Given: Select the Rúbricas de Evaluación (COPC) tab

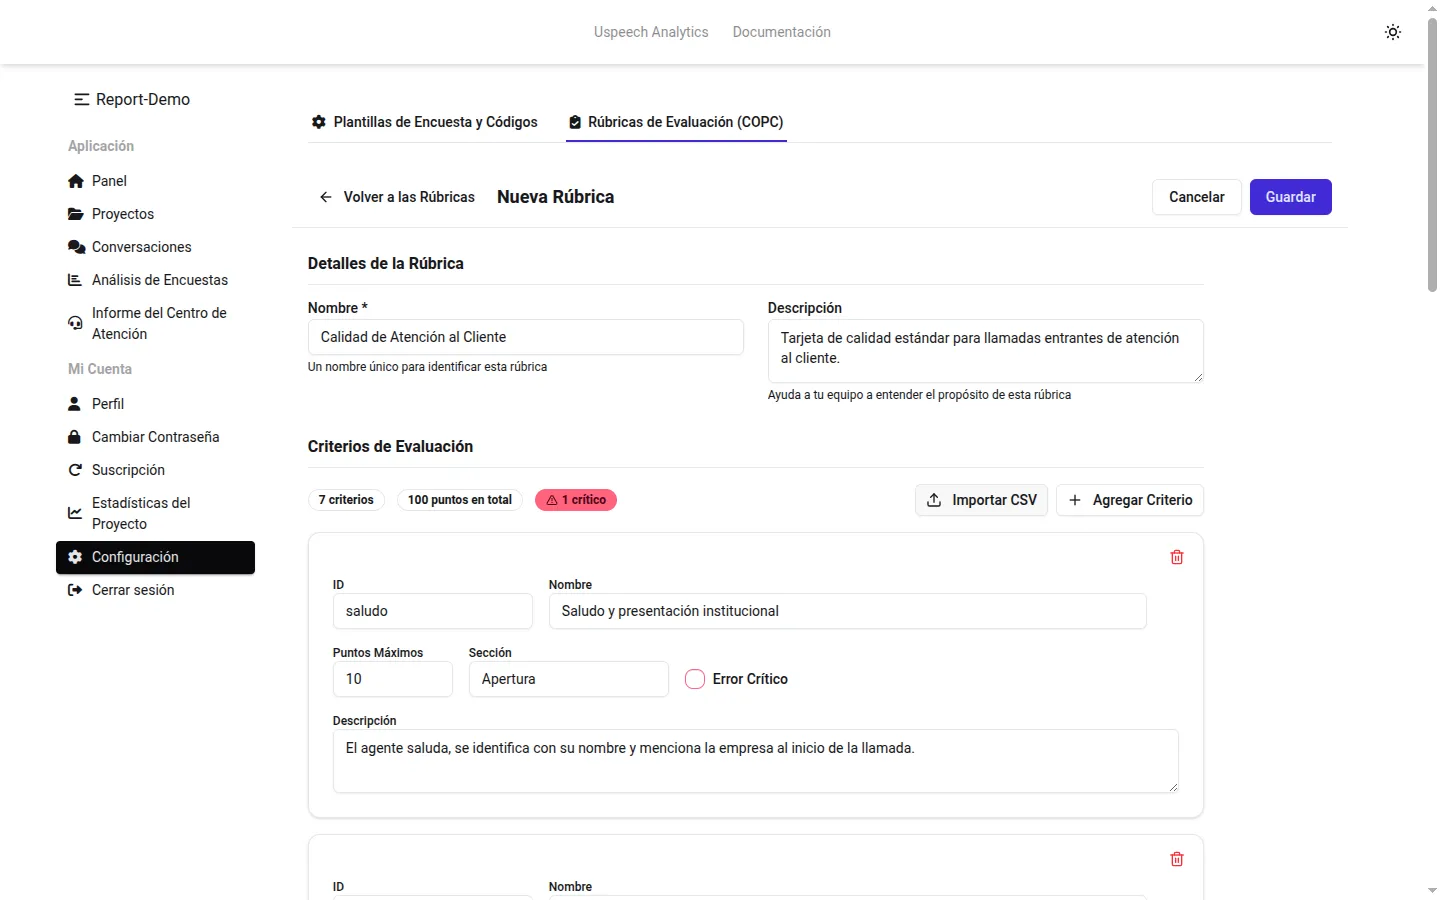Looking at the screenshot, I should tap(676, 122).
